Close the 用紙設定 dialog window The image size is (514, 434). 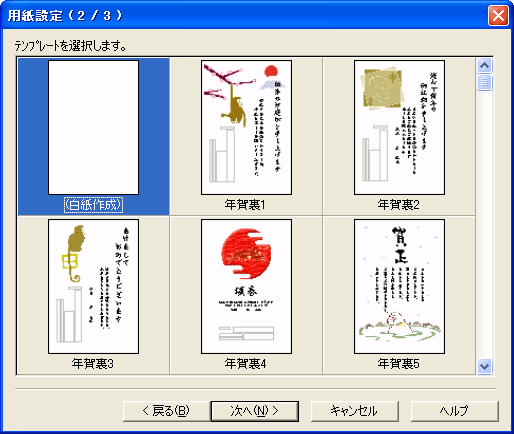498,15
